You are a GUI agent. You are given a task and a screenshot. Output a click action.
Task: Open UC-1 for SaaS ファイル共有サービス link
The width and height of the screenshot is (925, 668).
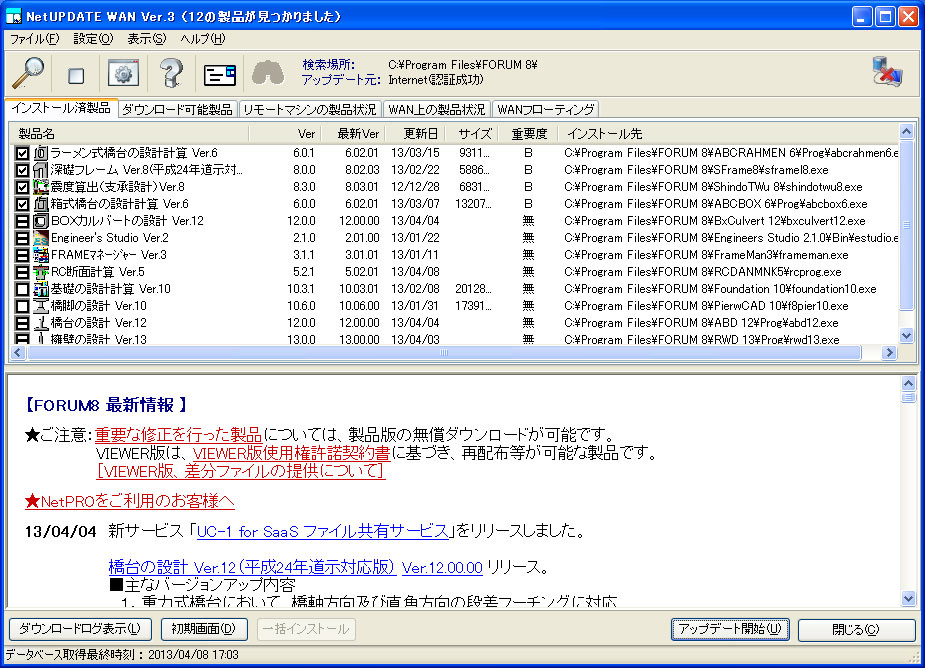[x=323, y=531]
